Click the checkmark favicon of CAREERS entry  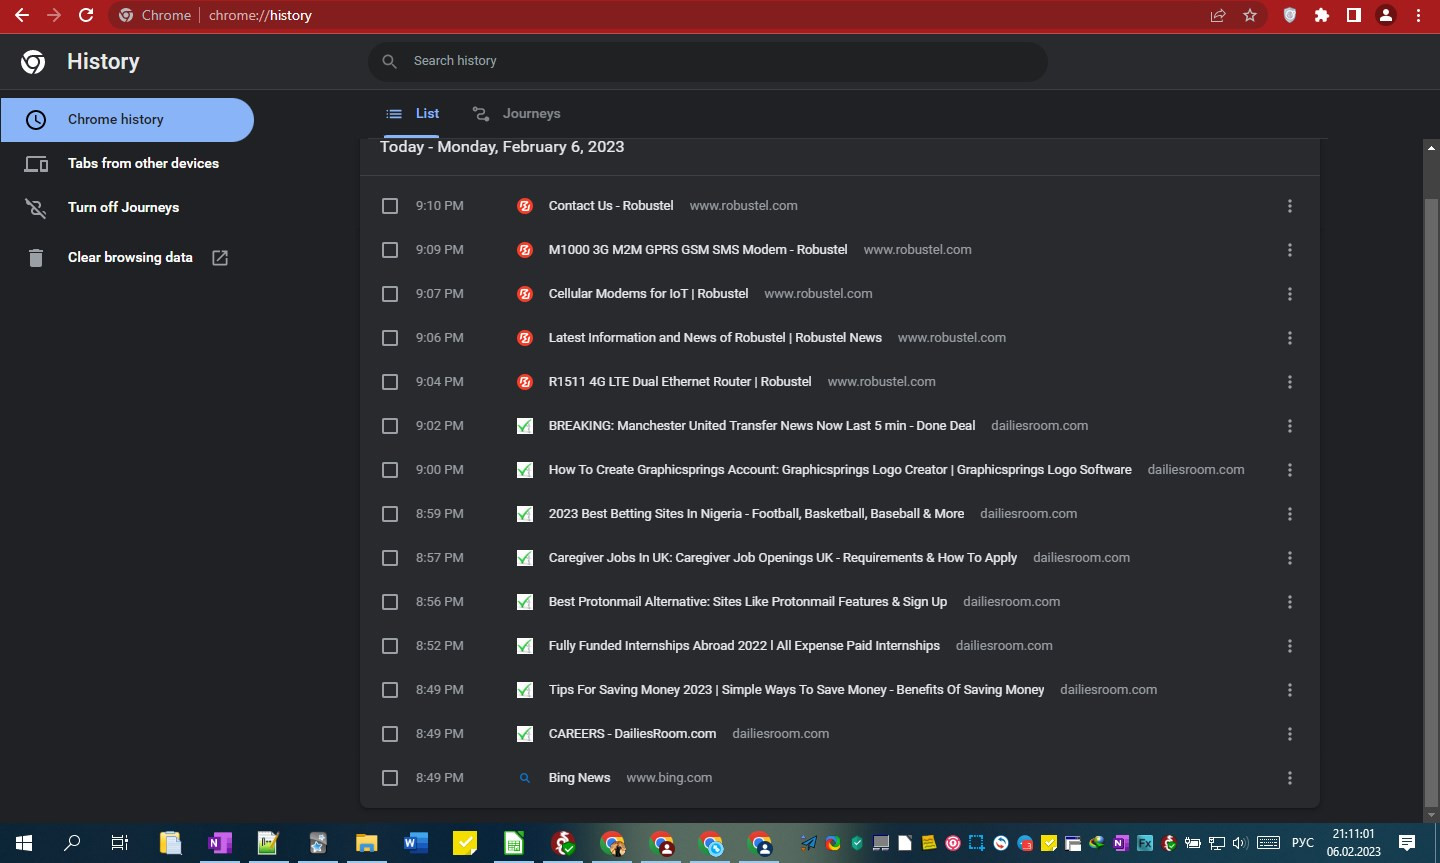pyautogui.click(x=525, y=734)
